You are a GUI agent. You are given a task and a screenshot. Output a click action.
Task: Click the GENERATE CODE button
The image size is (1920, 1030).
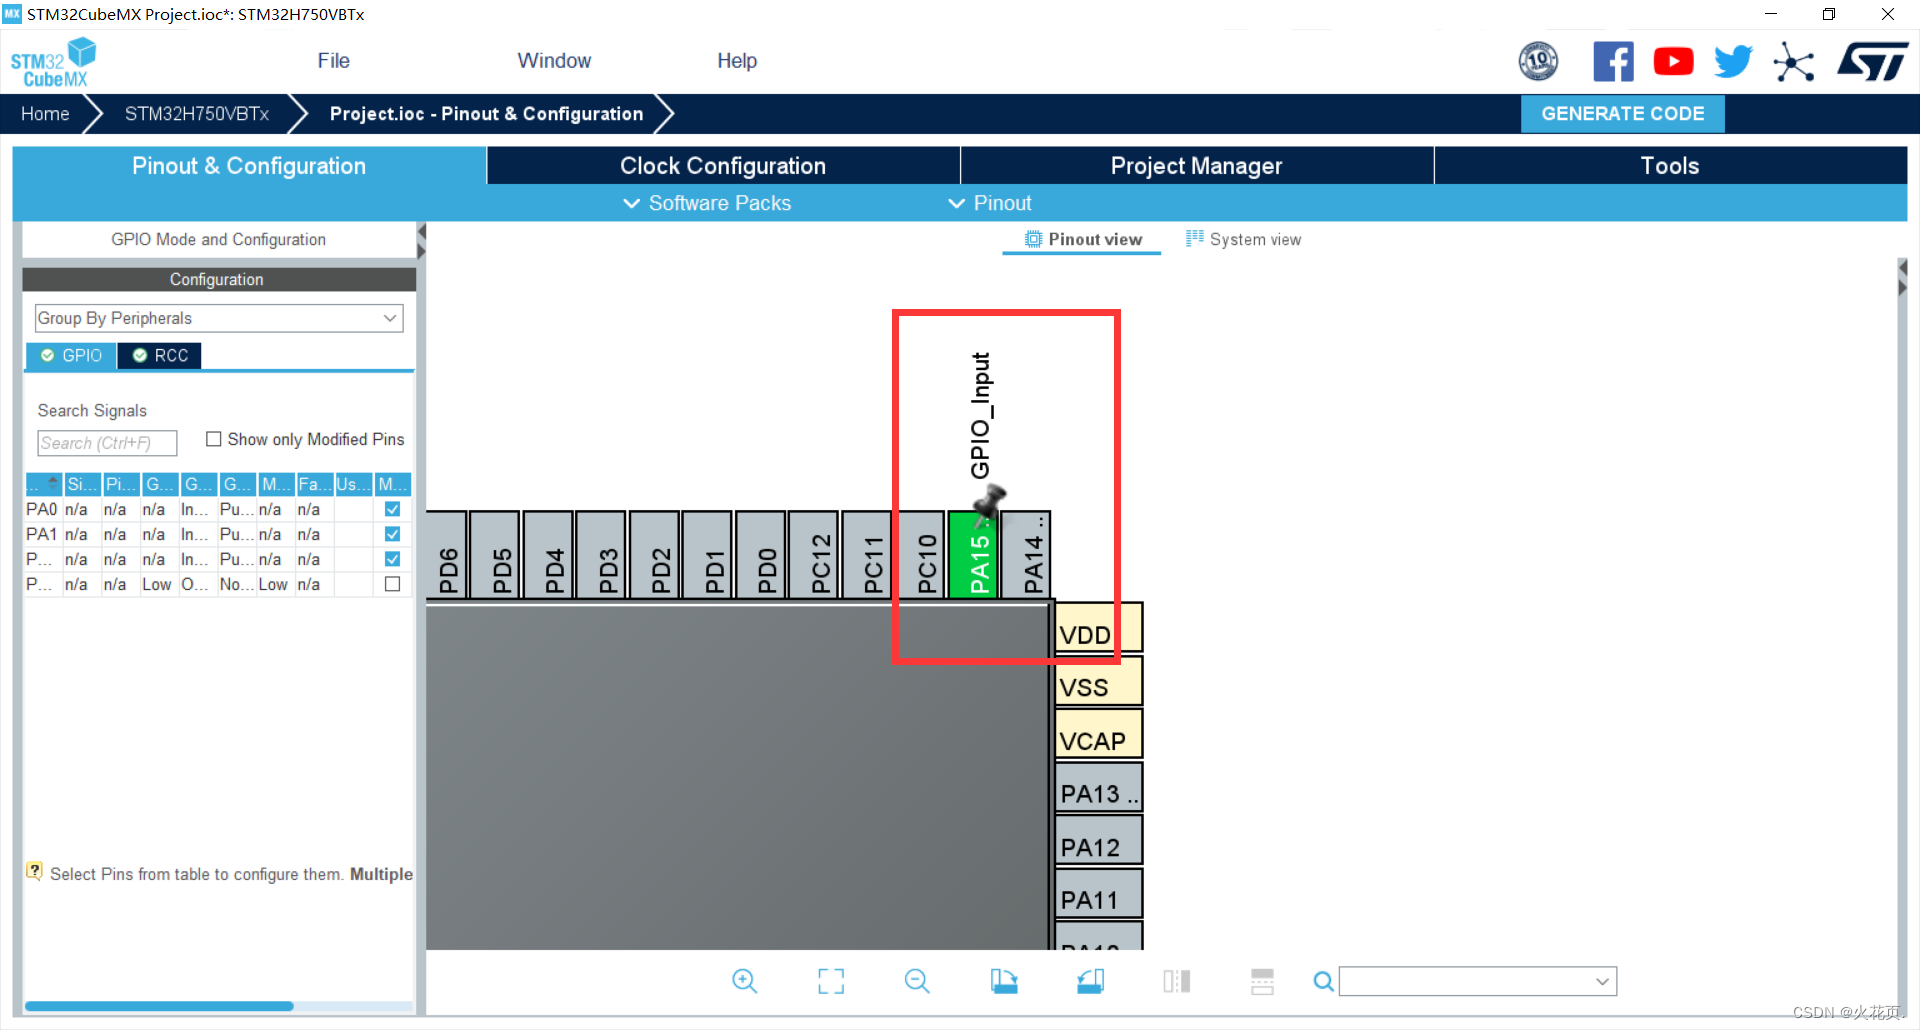[1622, 113]
